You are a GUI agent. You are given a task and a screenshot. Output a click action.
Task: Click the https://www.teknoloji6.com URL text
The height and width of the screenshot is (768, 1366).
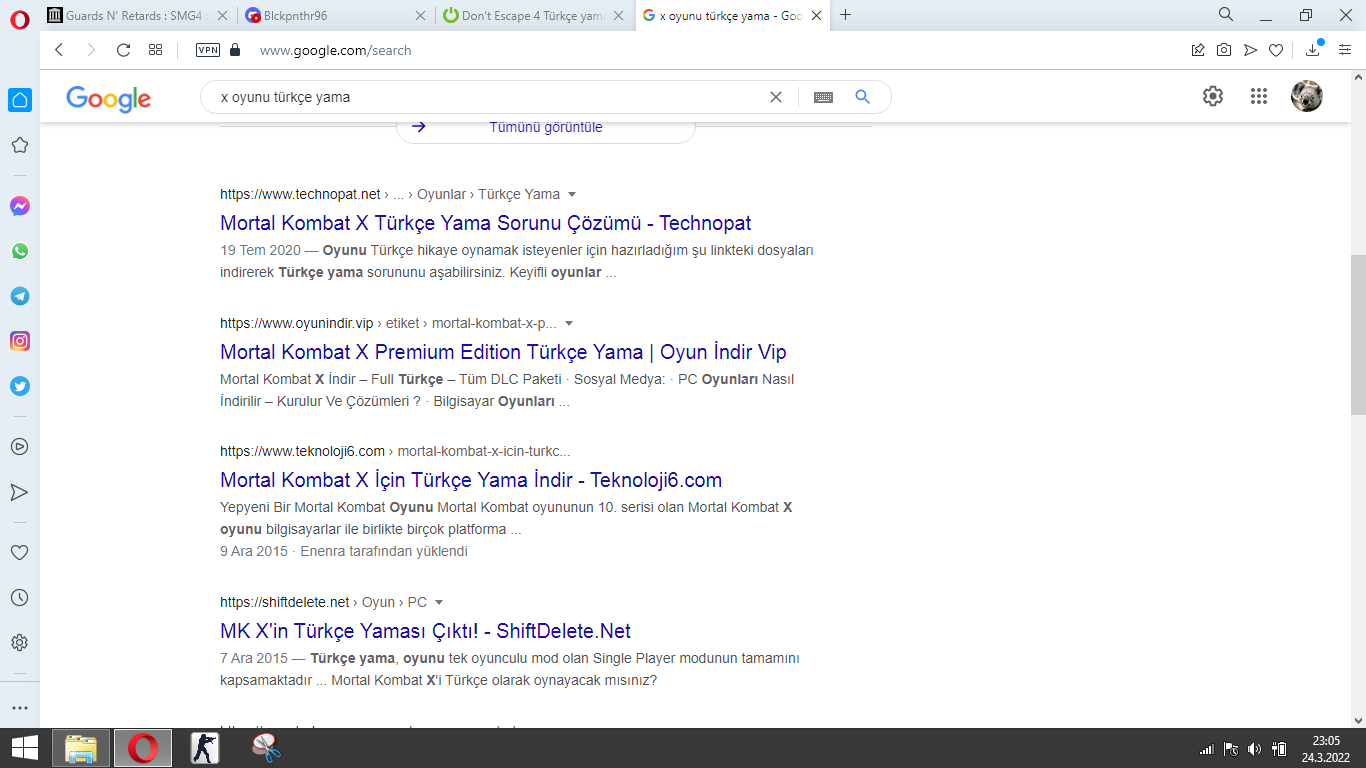302,451
